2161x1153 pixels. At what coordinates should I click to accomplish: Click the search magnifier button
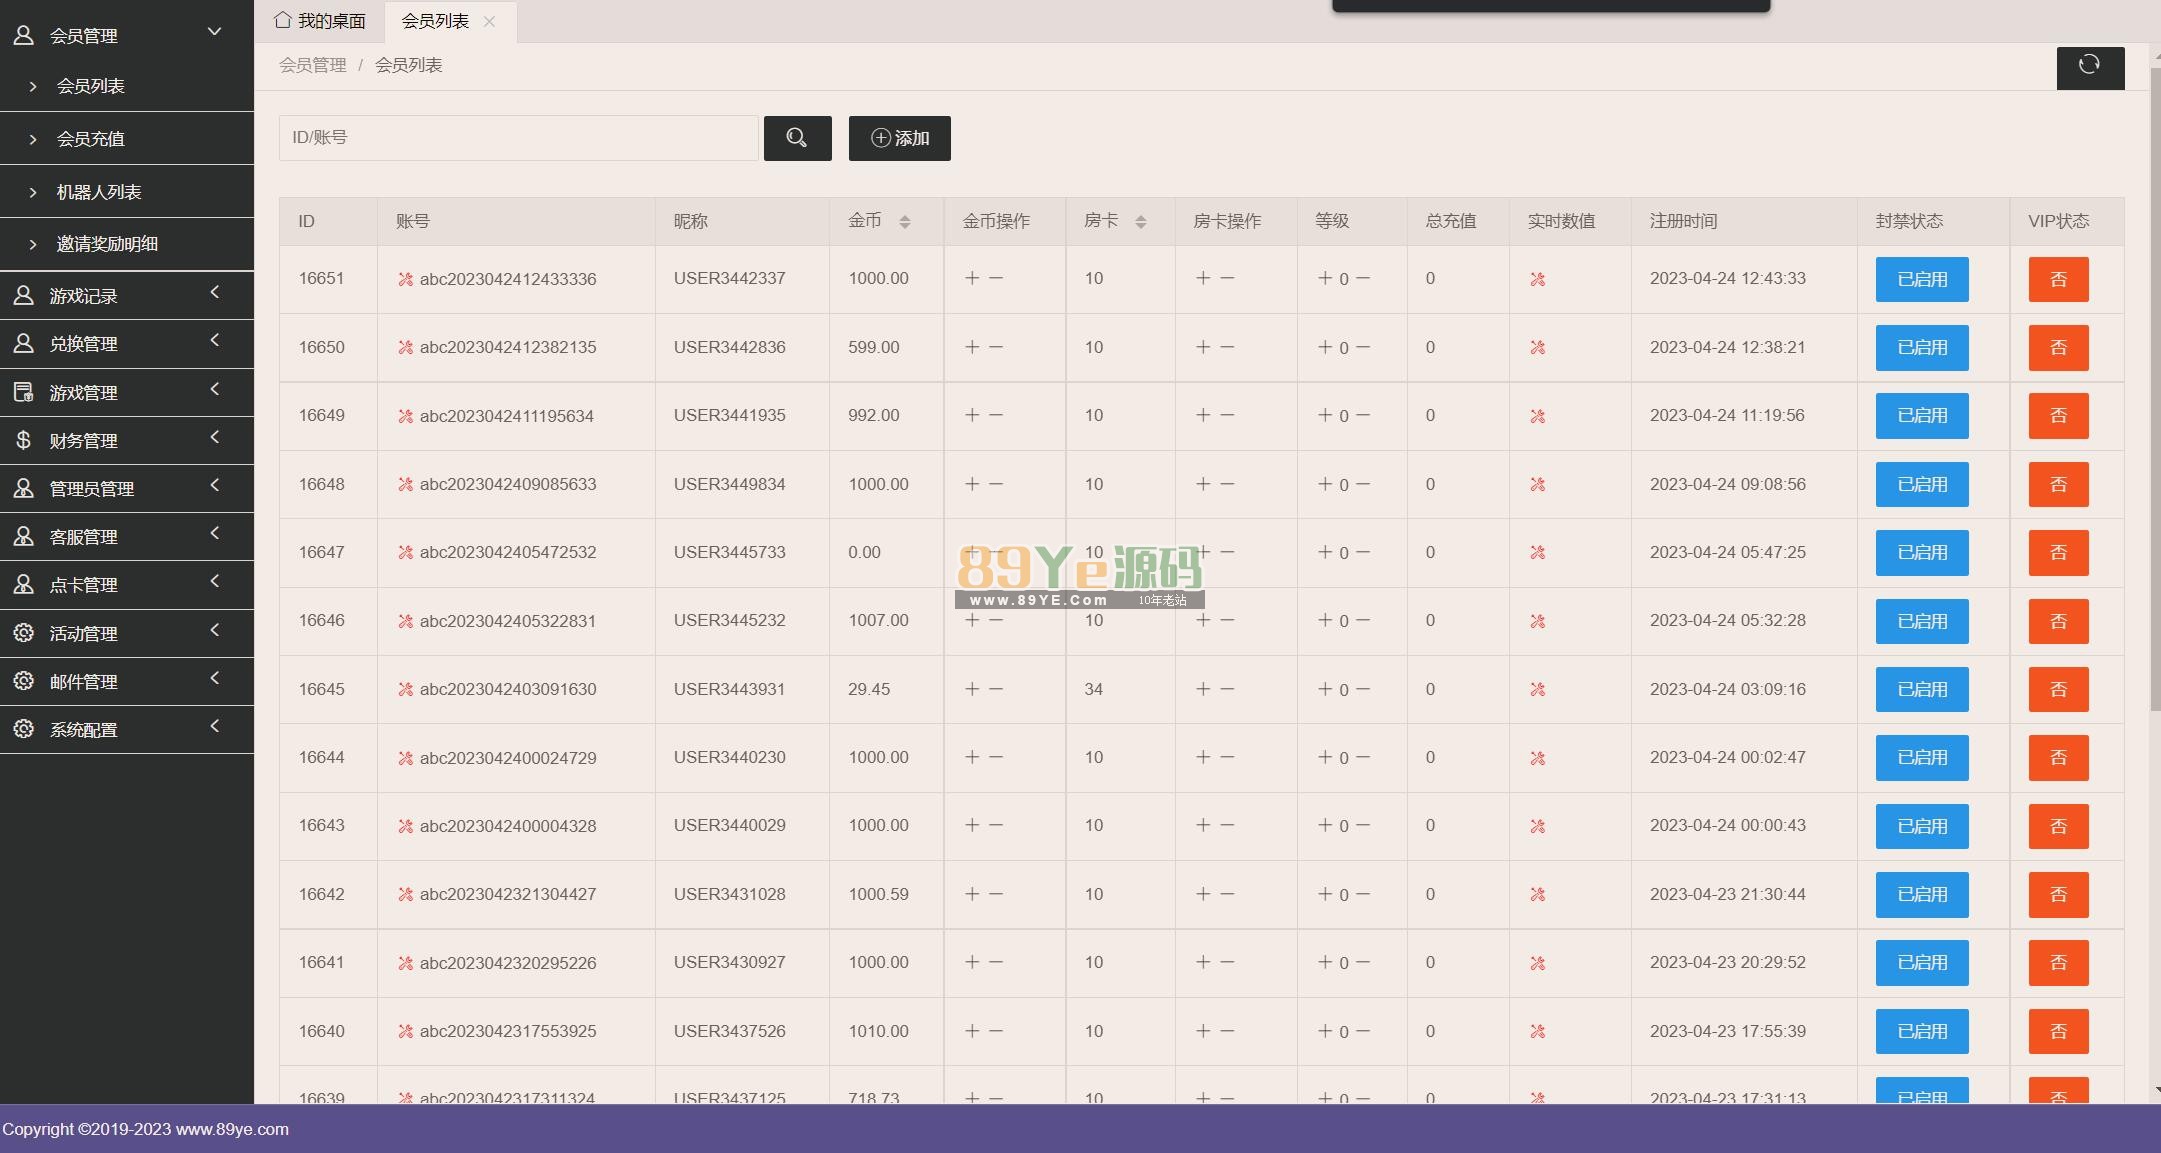[797, 138]
